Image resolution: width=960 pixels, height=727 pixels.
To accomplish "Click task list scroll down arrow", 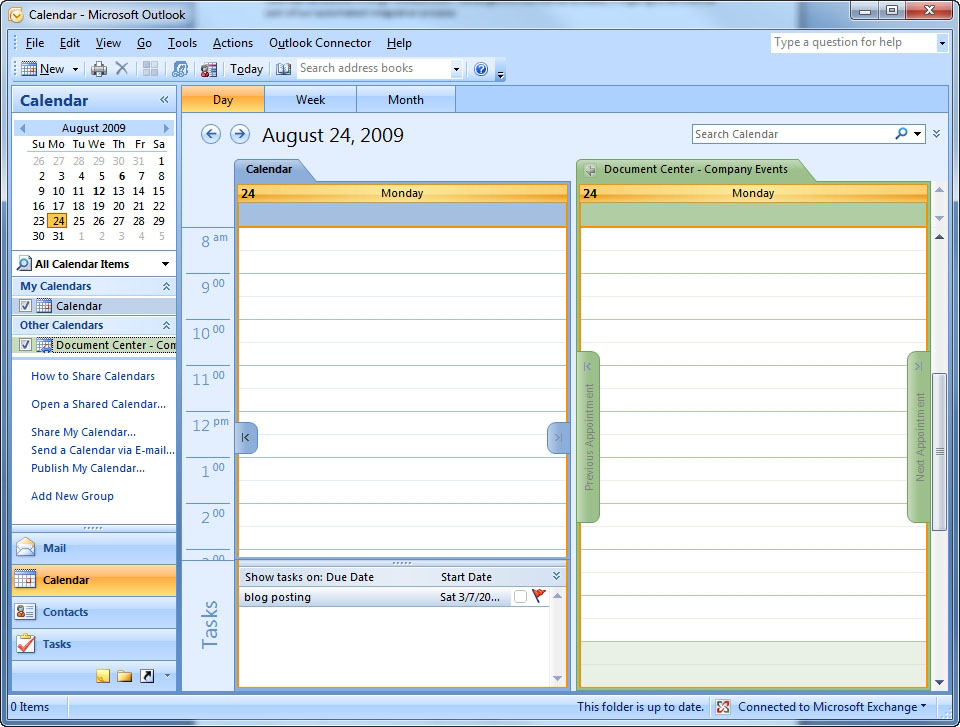I will tap(557, 678).
